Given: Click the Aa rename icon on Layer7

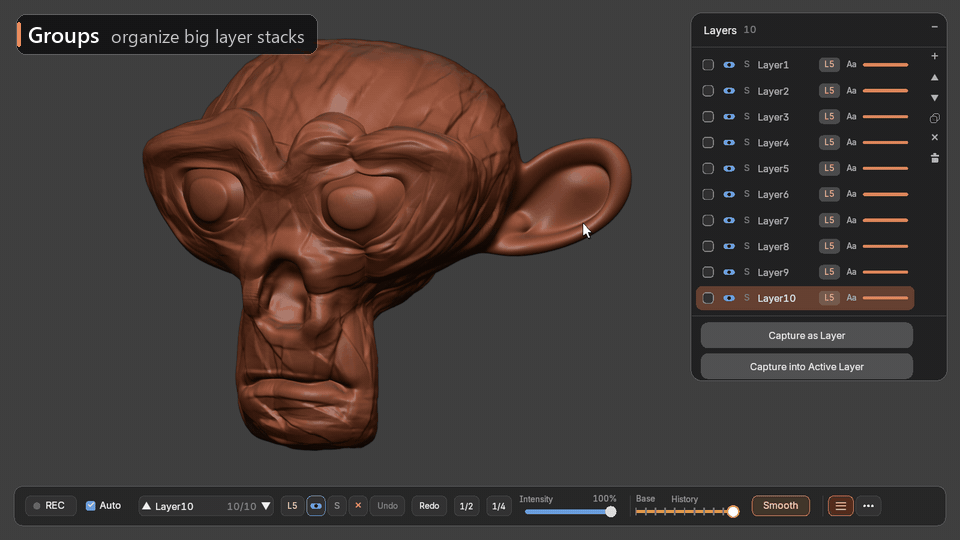Looking at the screenshot, I should [x=851, y=220].
